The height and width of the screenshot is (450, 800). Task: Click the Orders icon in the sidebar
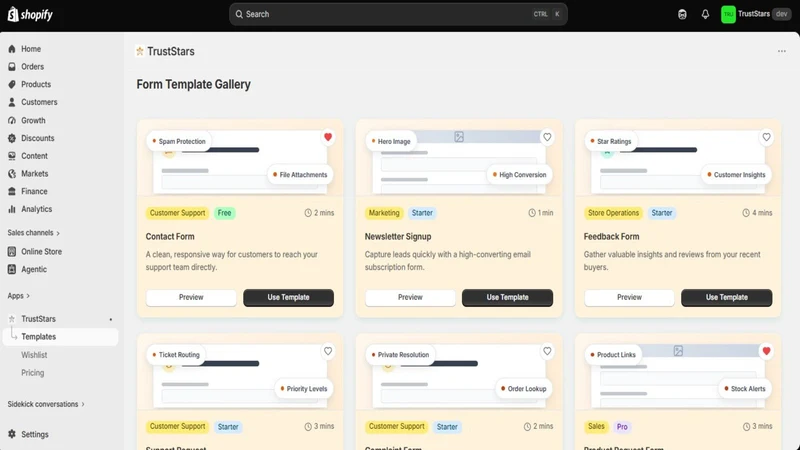12,67
